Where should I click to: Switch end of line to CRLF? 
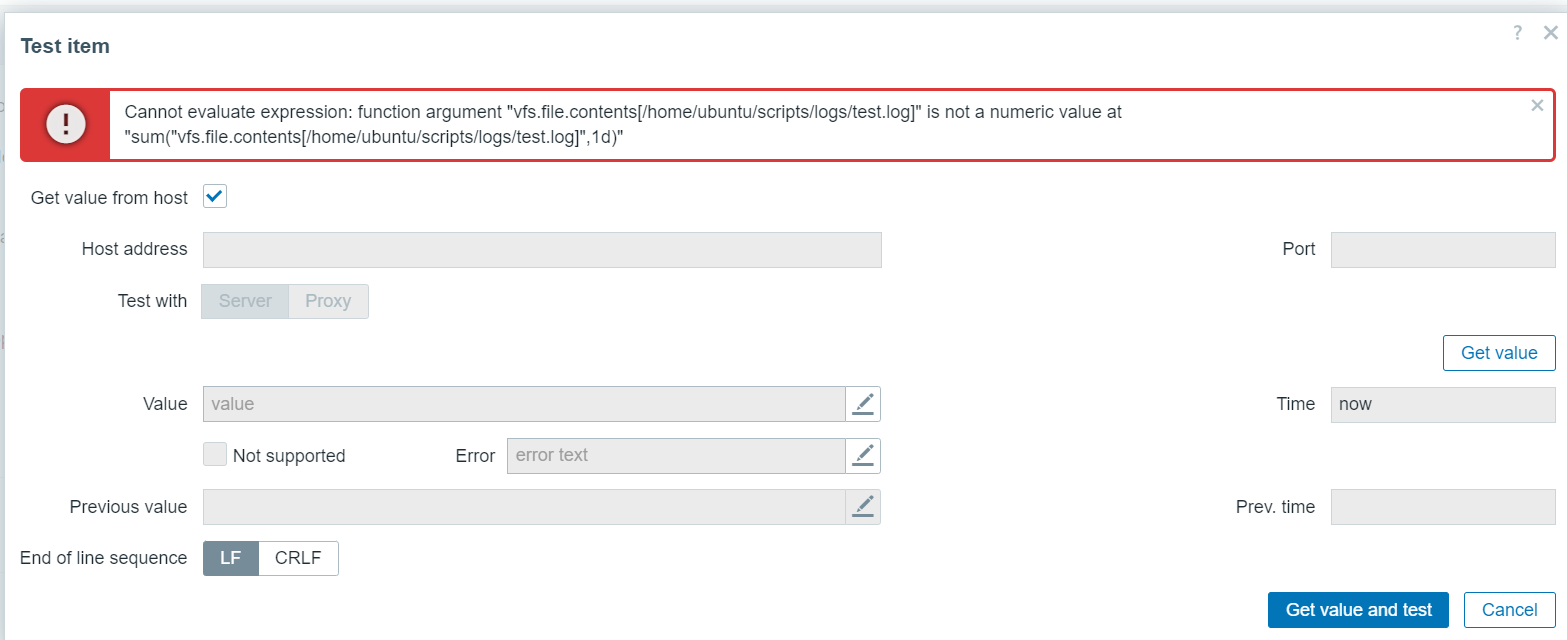298,558
